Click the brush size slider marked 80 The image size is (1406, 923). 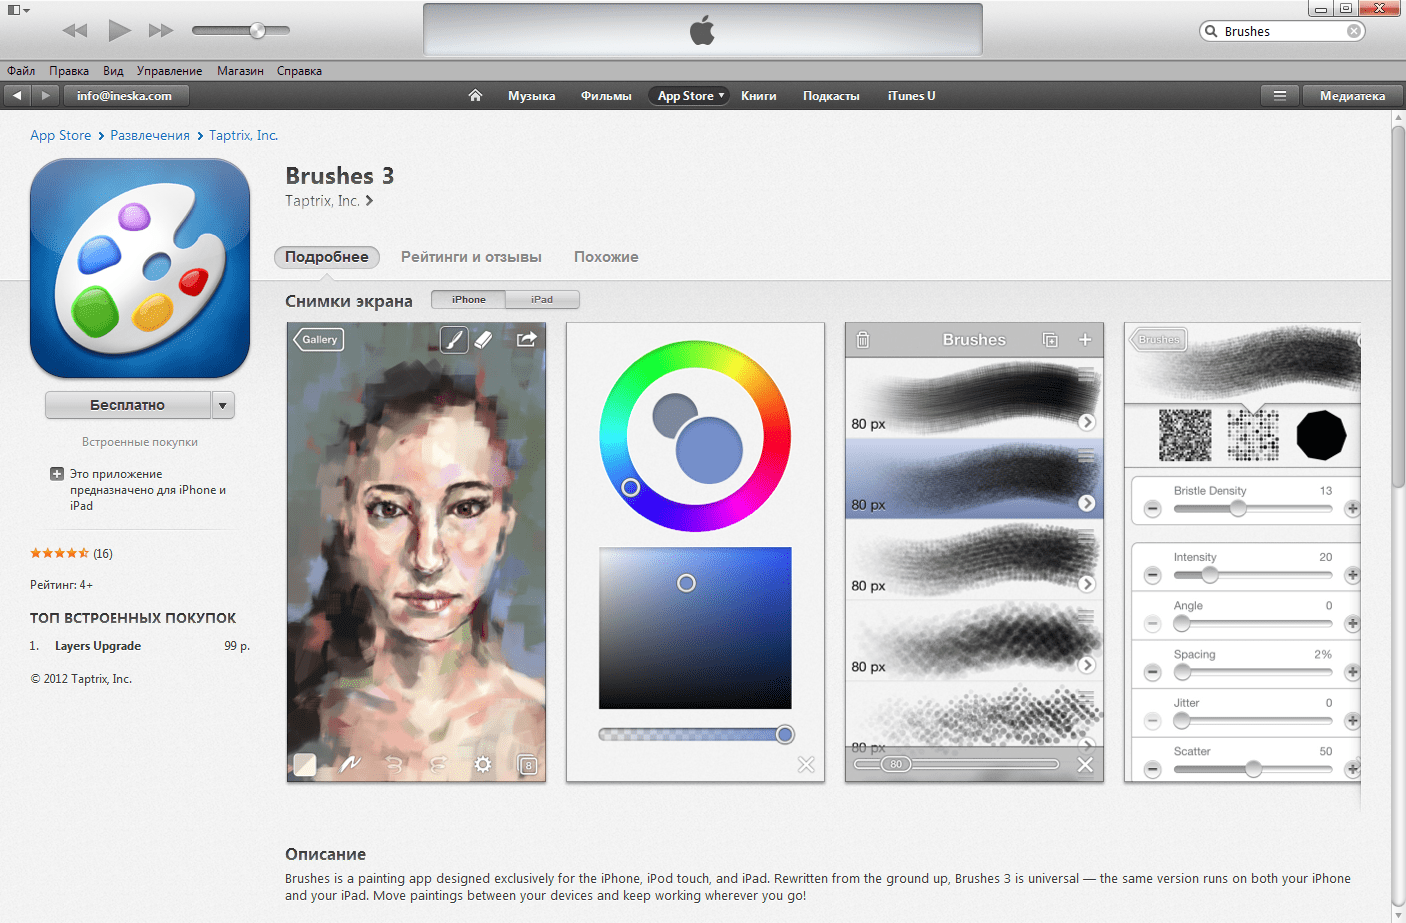click(956, 764)
